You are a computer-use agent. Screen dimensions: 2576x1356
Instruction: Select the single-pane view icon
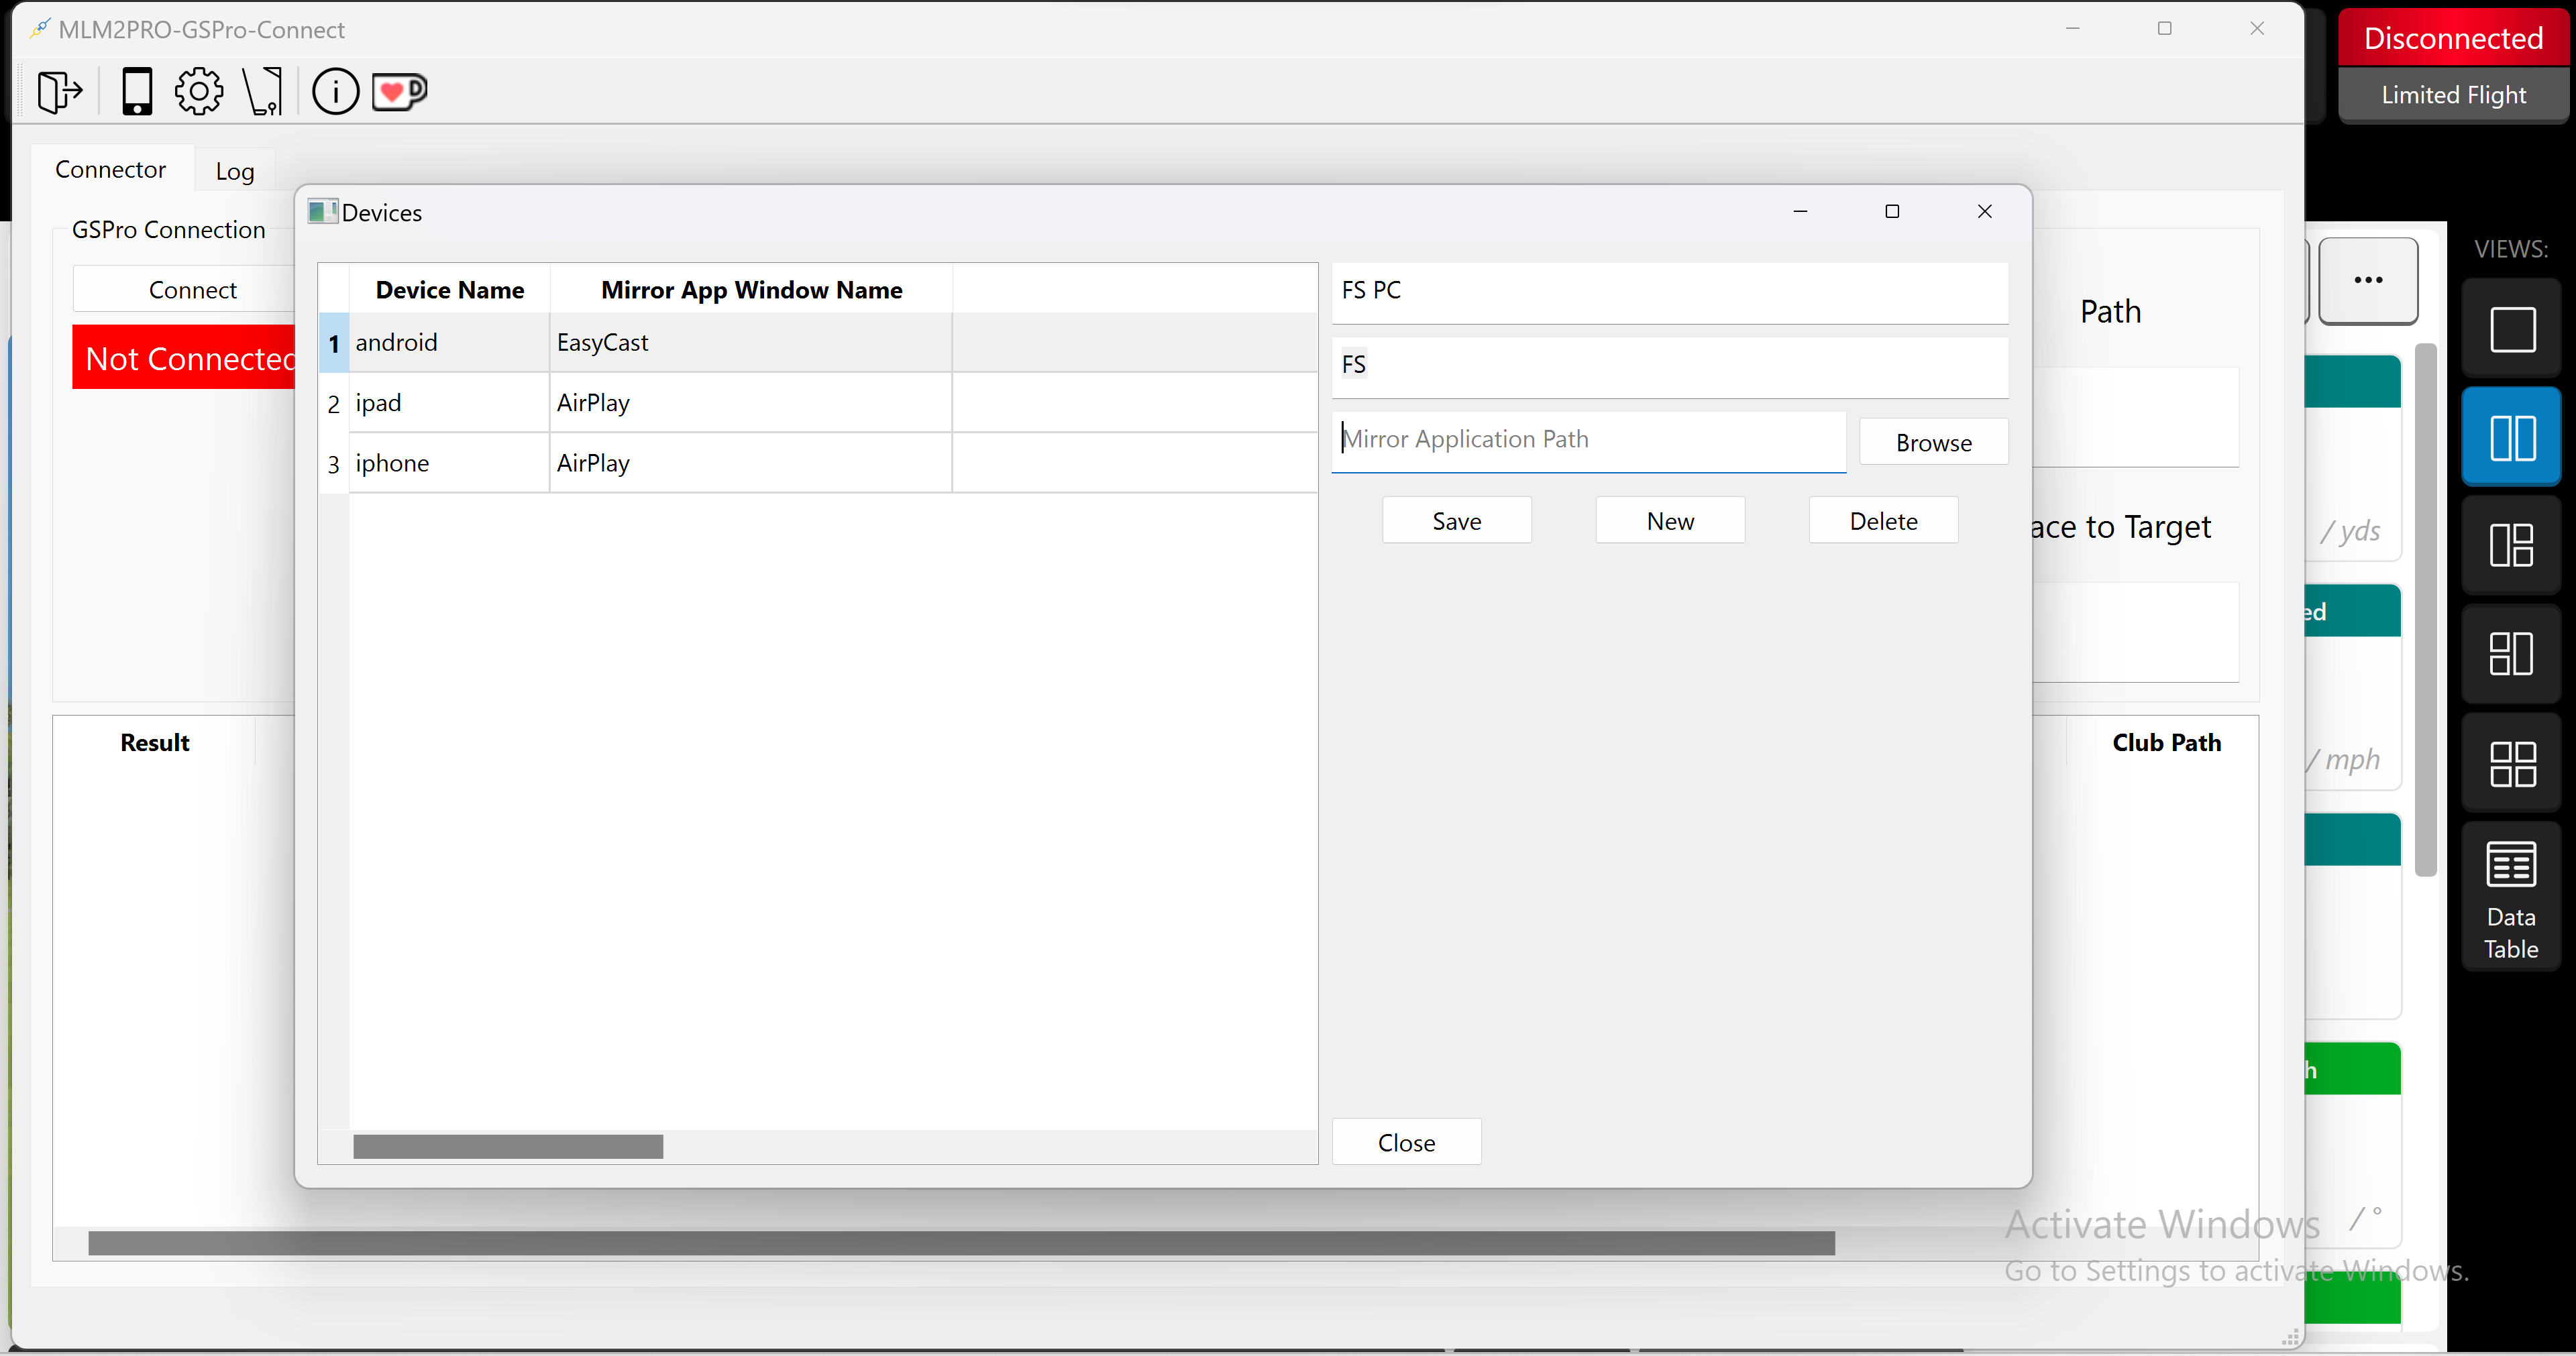click(2511, 330)
